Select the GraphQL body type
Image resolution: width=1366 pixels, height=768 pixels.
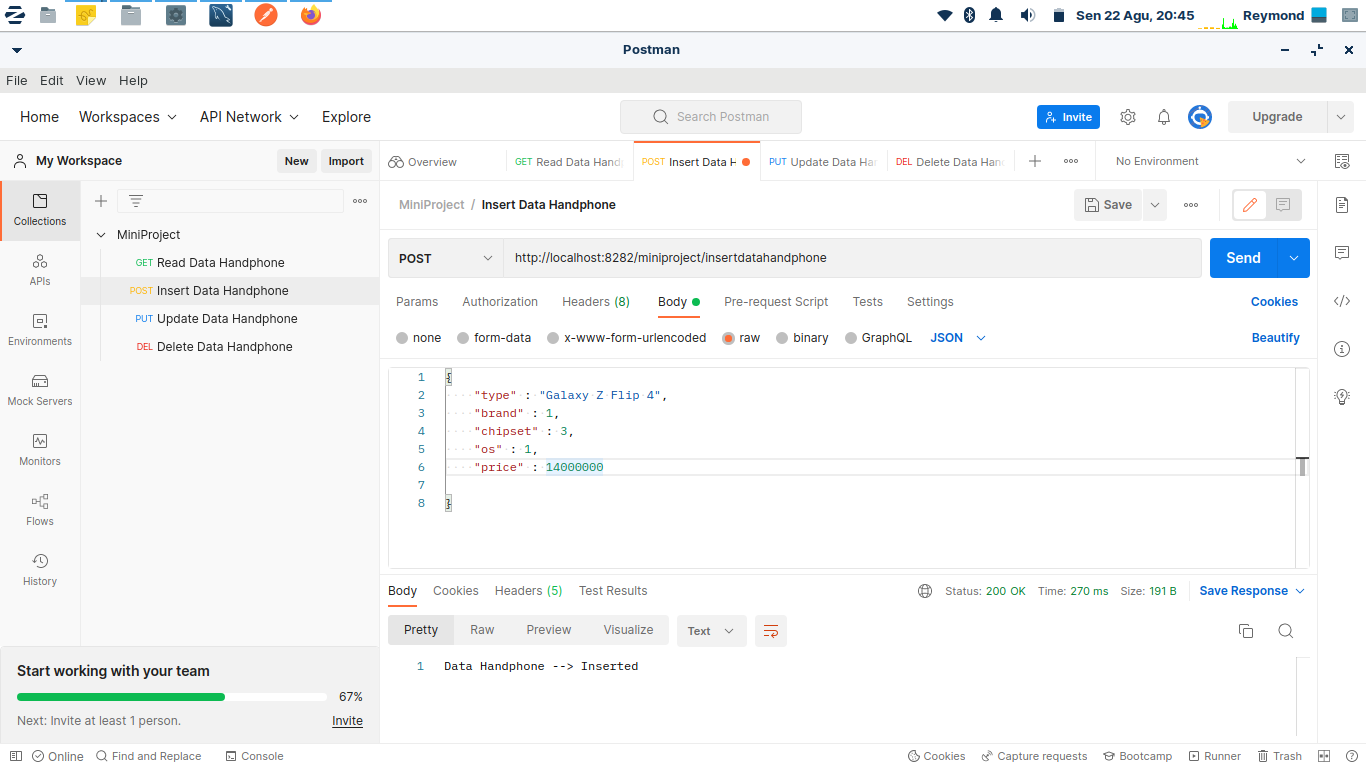pyautogui.click(x=879, y=338)
